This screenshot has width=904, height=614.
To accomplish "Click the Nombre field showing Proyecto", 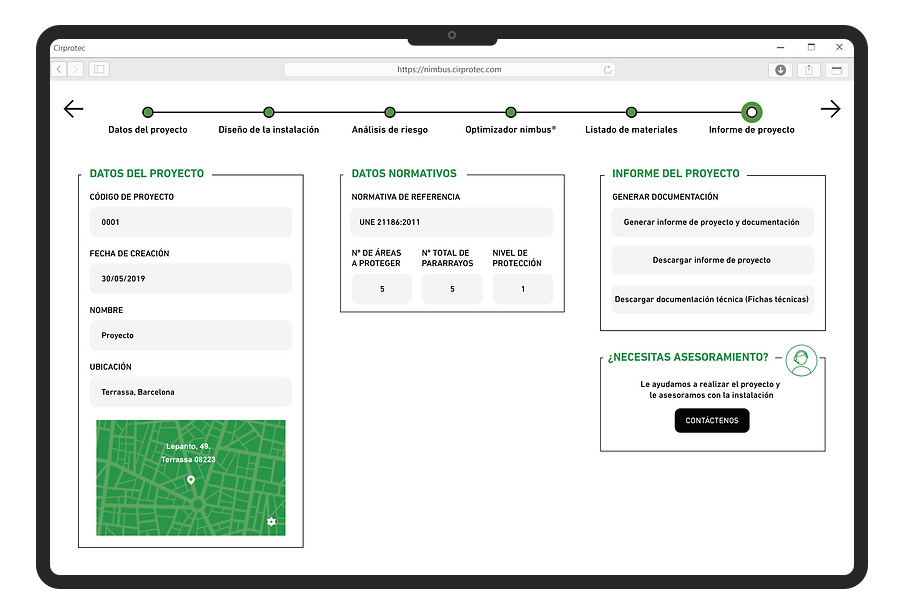I will click(x=190, y=335).
